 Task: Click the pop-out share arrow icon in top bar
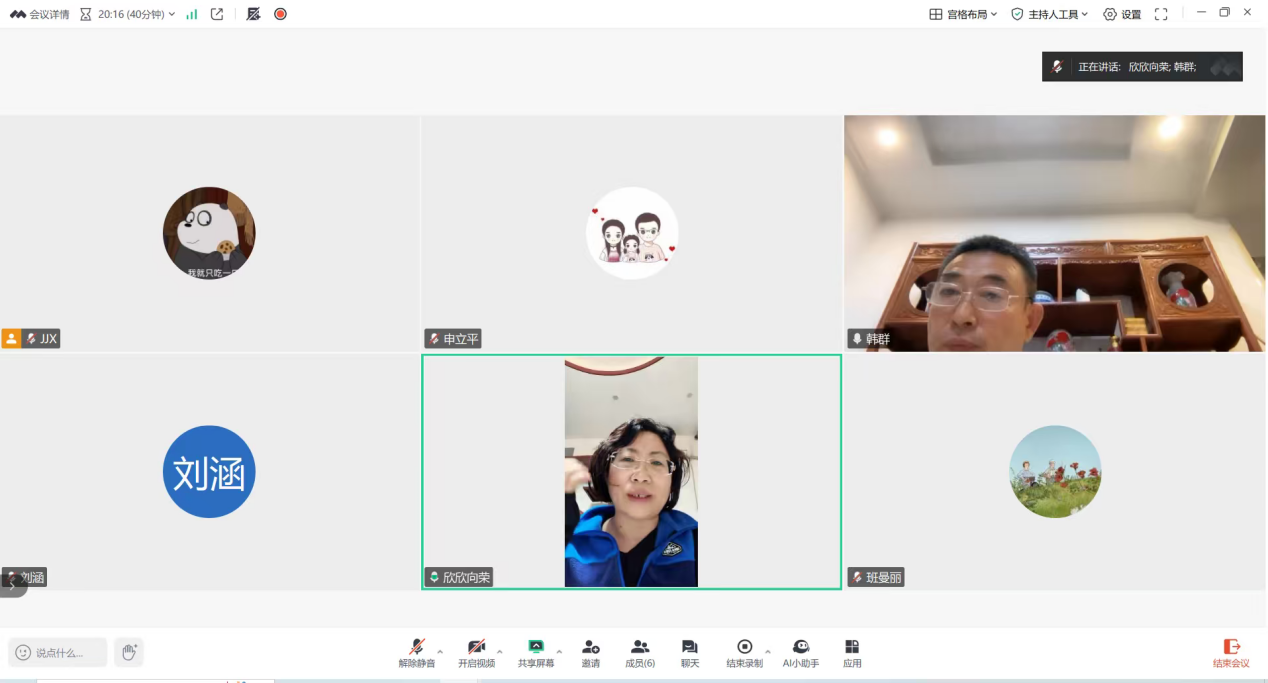[x=217, y=14]
